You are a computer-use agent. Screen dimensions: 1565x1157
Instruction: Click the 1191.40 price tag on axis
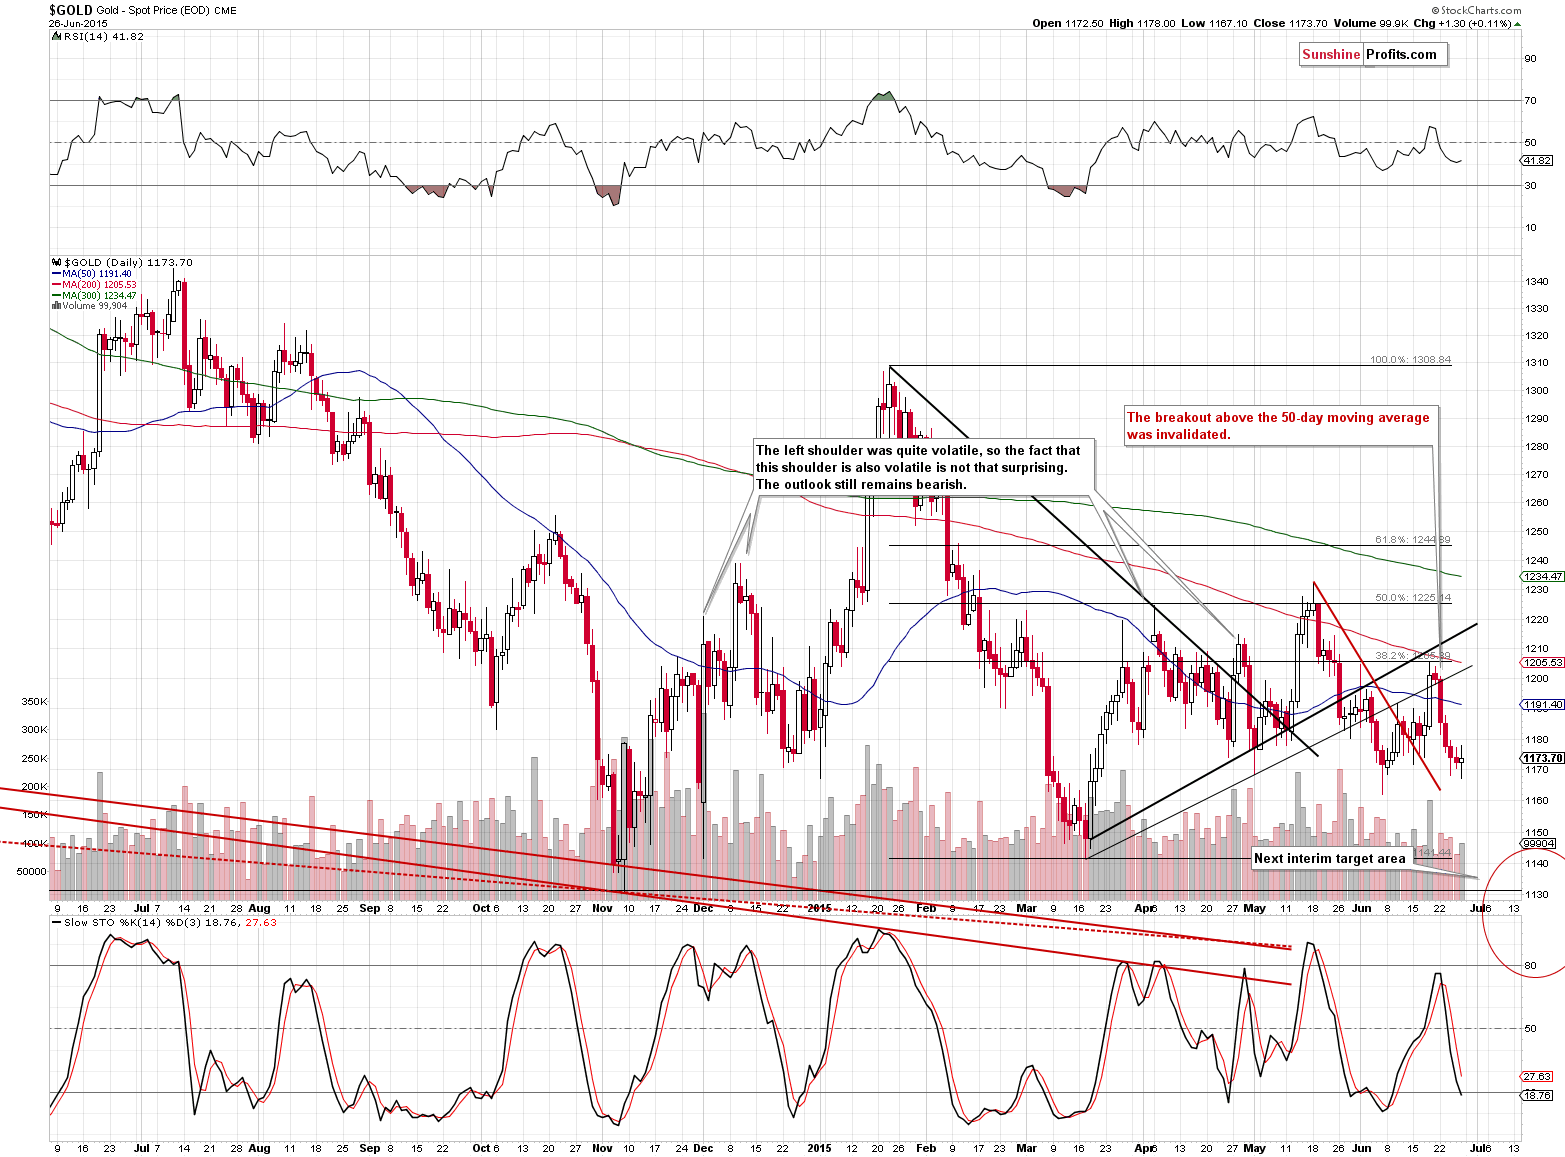coord(1543,705)
